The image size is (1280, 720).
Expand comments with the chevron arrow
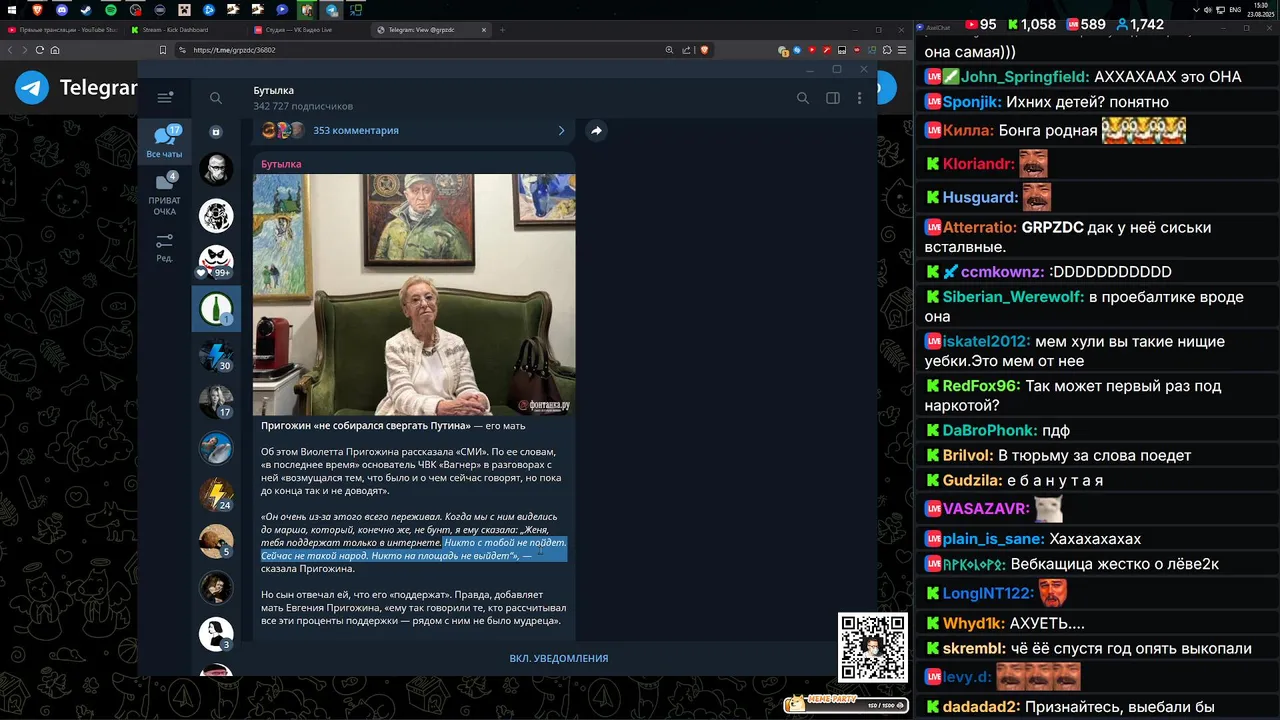click(561, 130)
